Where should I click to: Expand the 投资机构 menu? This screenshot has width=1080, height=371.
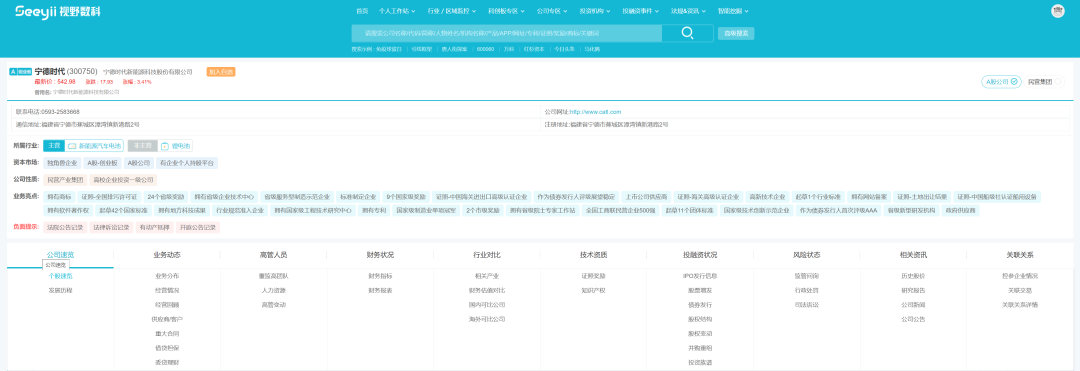[595, 12]
